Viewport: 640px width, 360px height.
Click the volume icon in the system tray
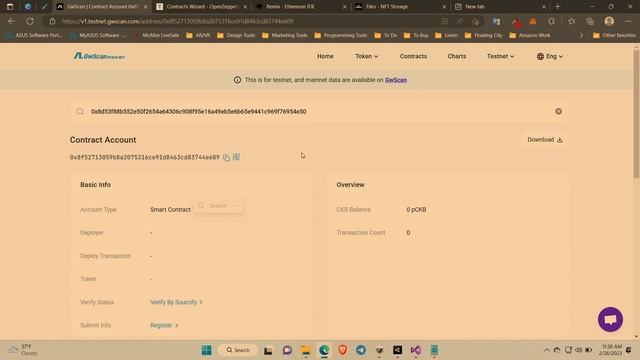click(578, 350)
